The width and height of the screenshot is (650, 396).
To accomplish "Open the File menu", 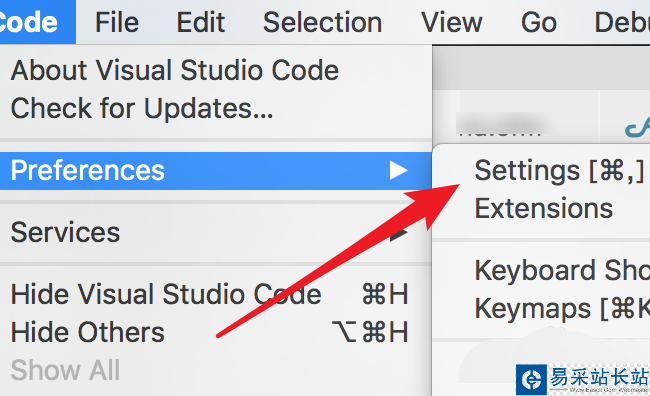I will 117,22.
